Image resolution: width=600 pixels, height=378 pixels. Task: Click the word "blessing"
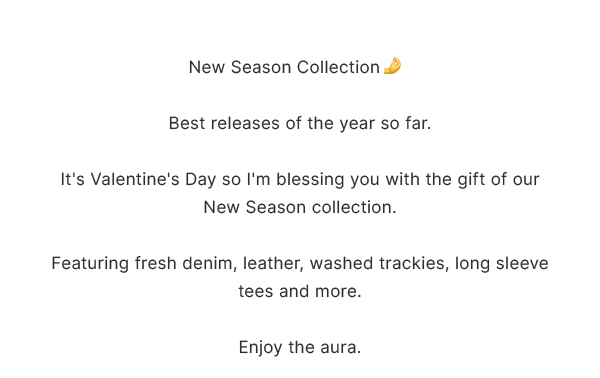pos(310,179)
